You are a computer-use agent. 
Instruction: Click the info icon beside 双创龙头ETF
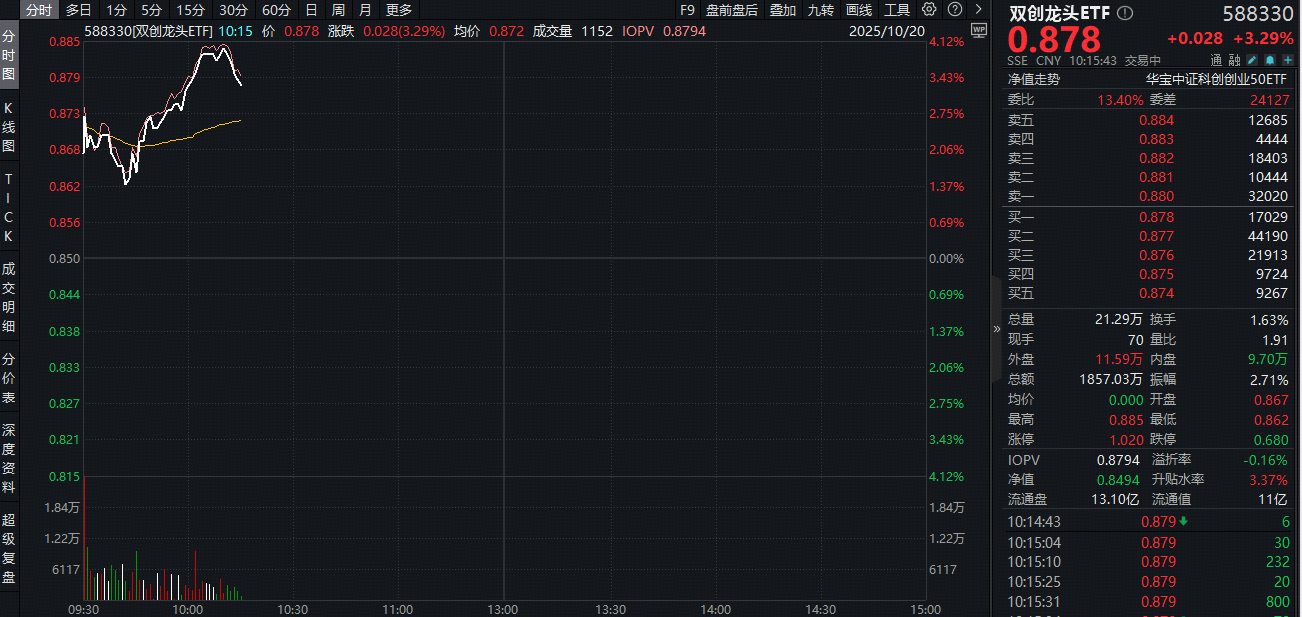[x=1125, y=14]
